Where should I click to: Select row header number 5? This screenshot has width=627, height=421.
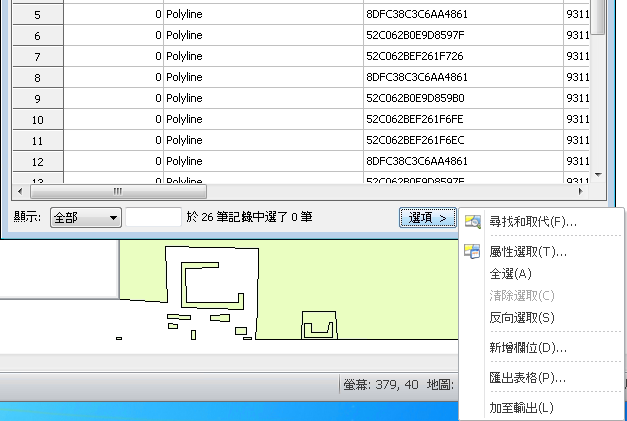click(37, 15)
